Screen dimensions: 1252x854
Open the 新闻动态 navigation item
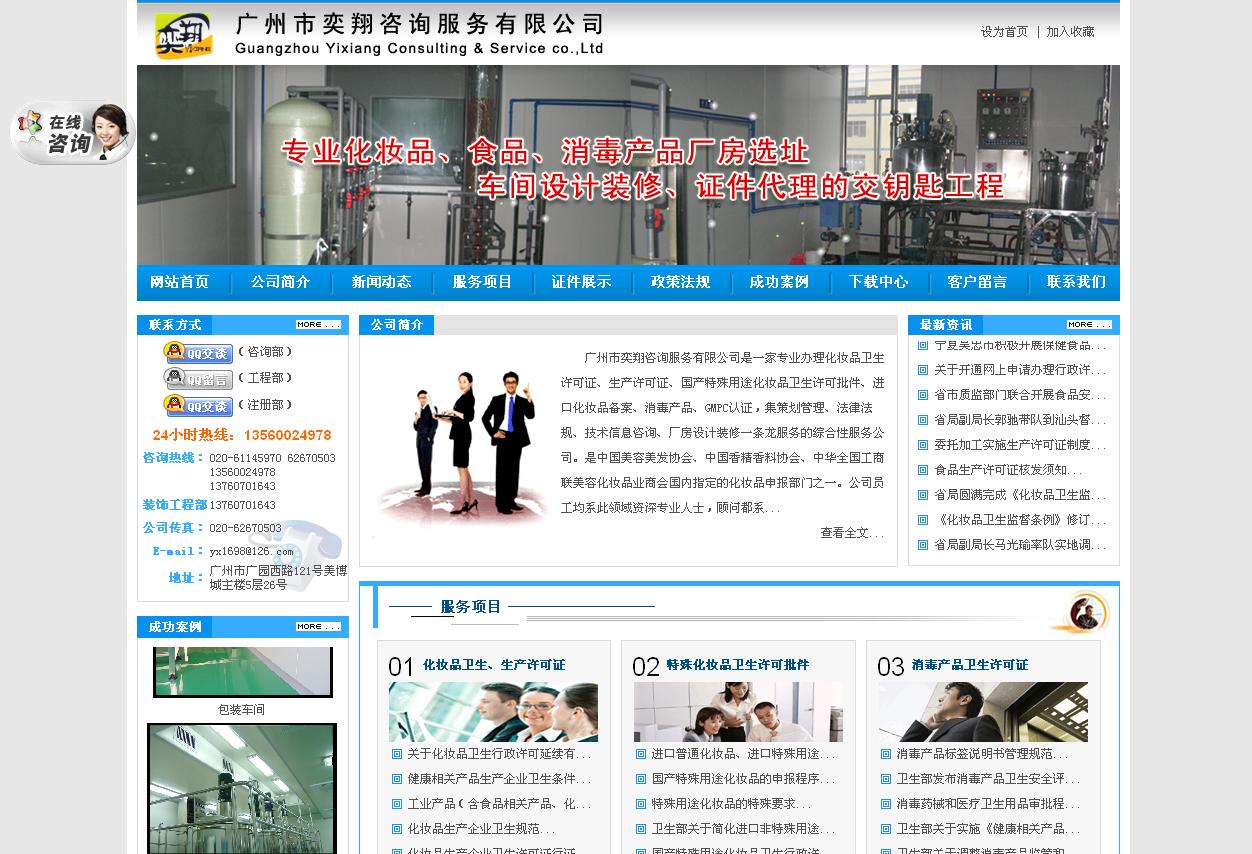point(381,282)
